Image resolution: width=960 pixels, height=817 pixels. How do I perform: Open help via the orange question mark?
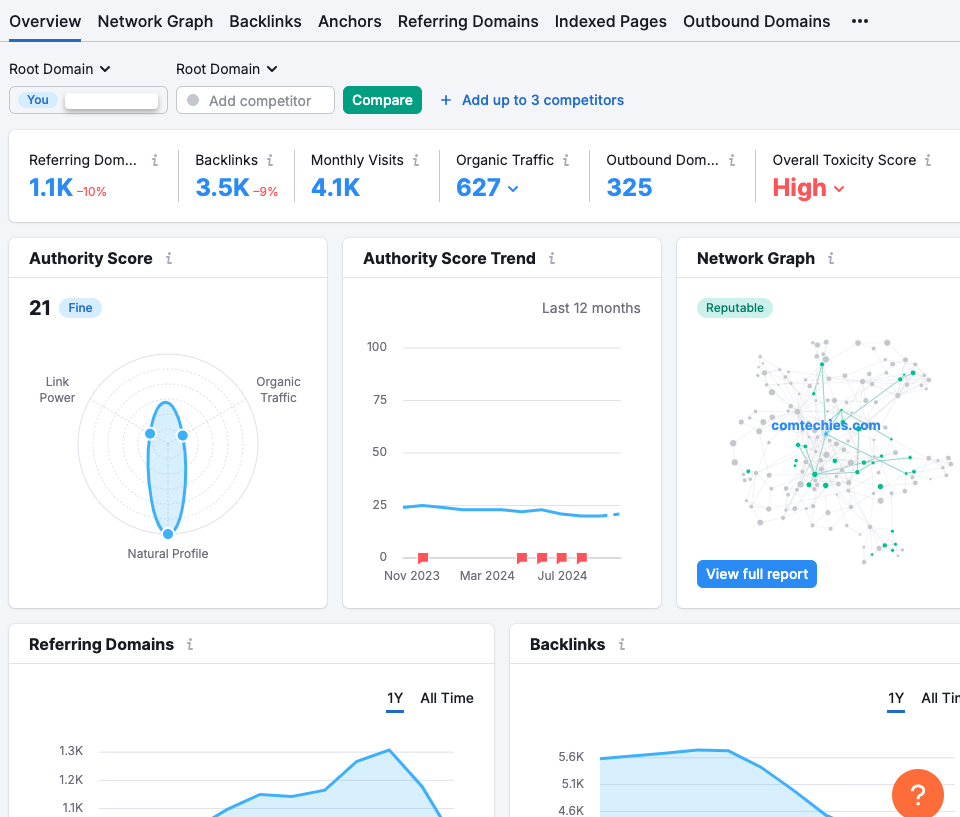917,793
